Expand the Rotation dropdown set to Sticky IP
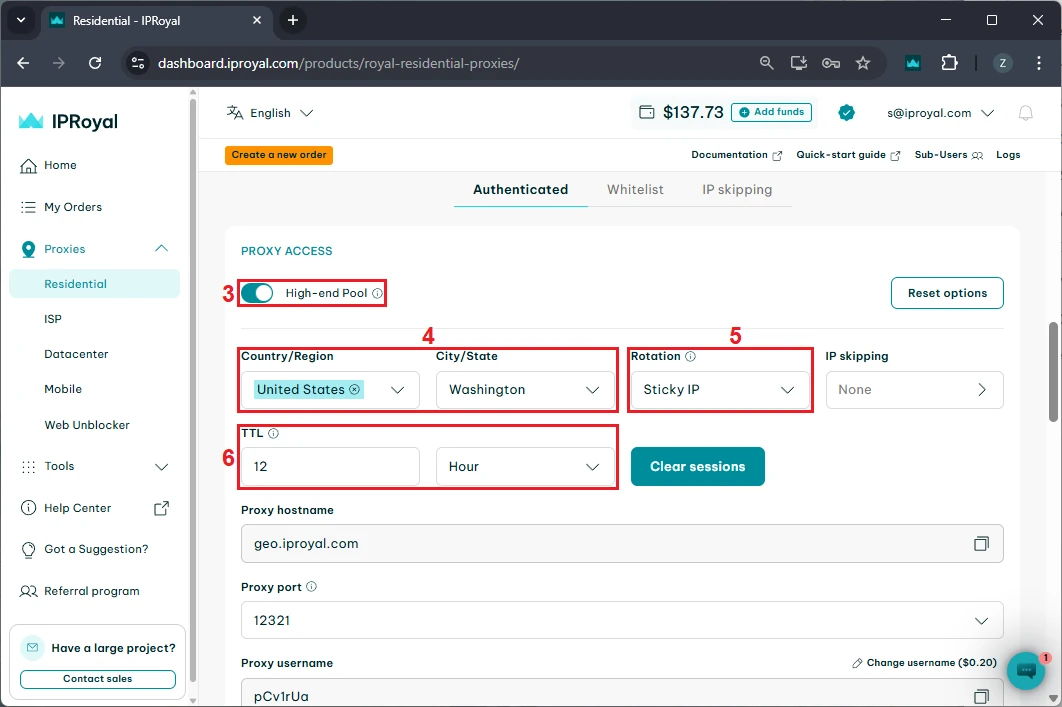This screenshot has height=707, width=1062. pos(719,390)
